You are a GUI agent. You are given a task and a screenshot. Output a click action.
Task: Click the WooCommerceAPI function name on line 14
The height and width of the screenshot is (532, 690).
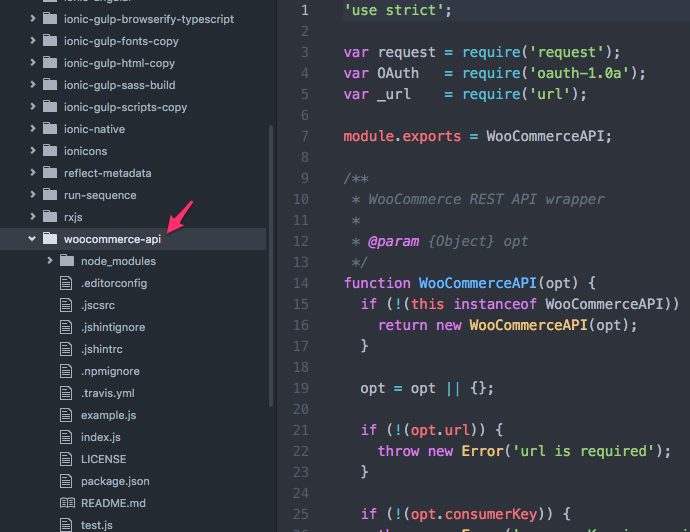477,283
